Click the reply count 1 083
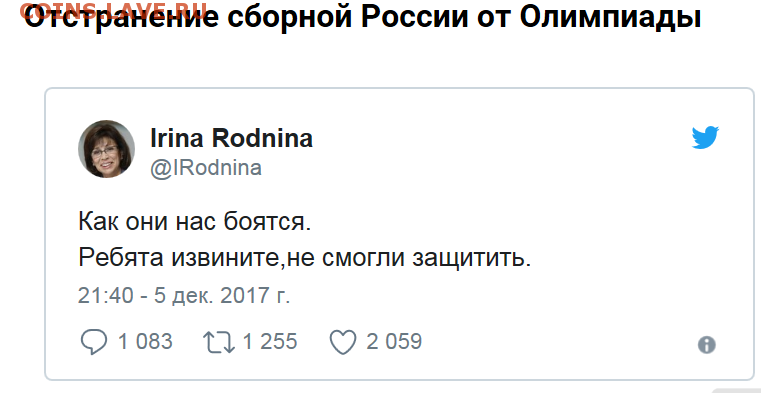The height and width of the screenshot is (393, 761). [145, 342]
